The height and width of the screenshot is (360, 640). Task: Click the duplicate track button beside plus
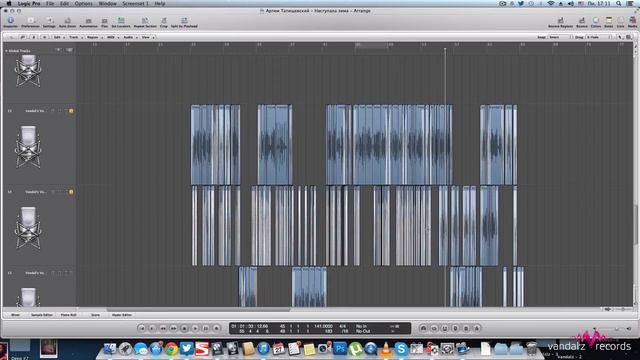point(69,50)
